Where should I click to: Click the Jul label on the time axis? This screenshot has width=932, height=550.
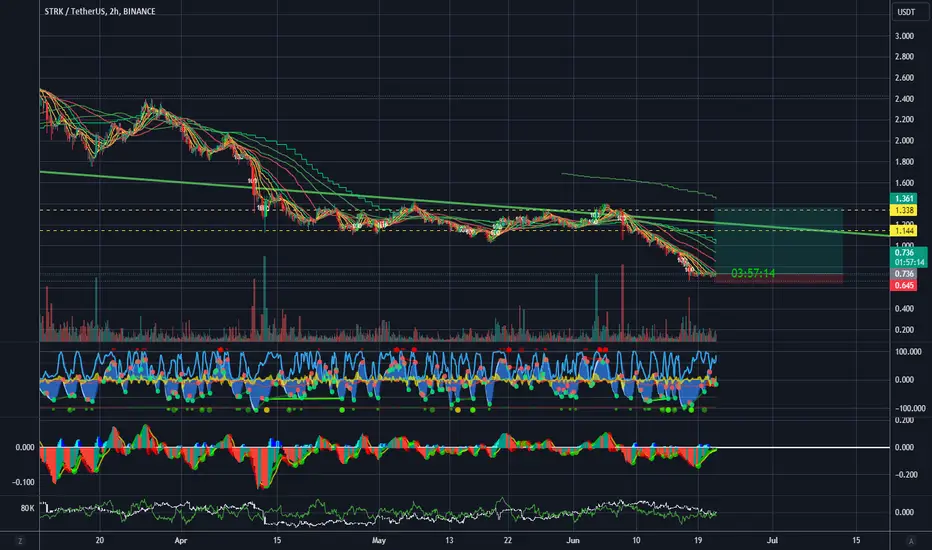(x=772, y=540)
